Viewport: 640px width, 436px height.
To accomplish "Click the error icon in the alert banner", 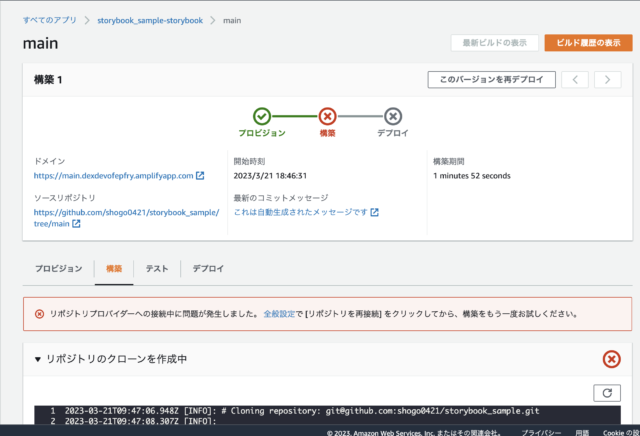I will tap(39, 314).
